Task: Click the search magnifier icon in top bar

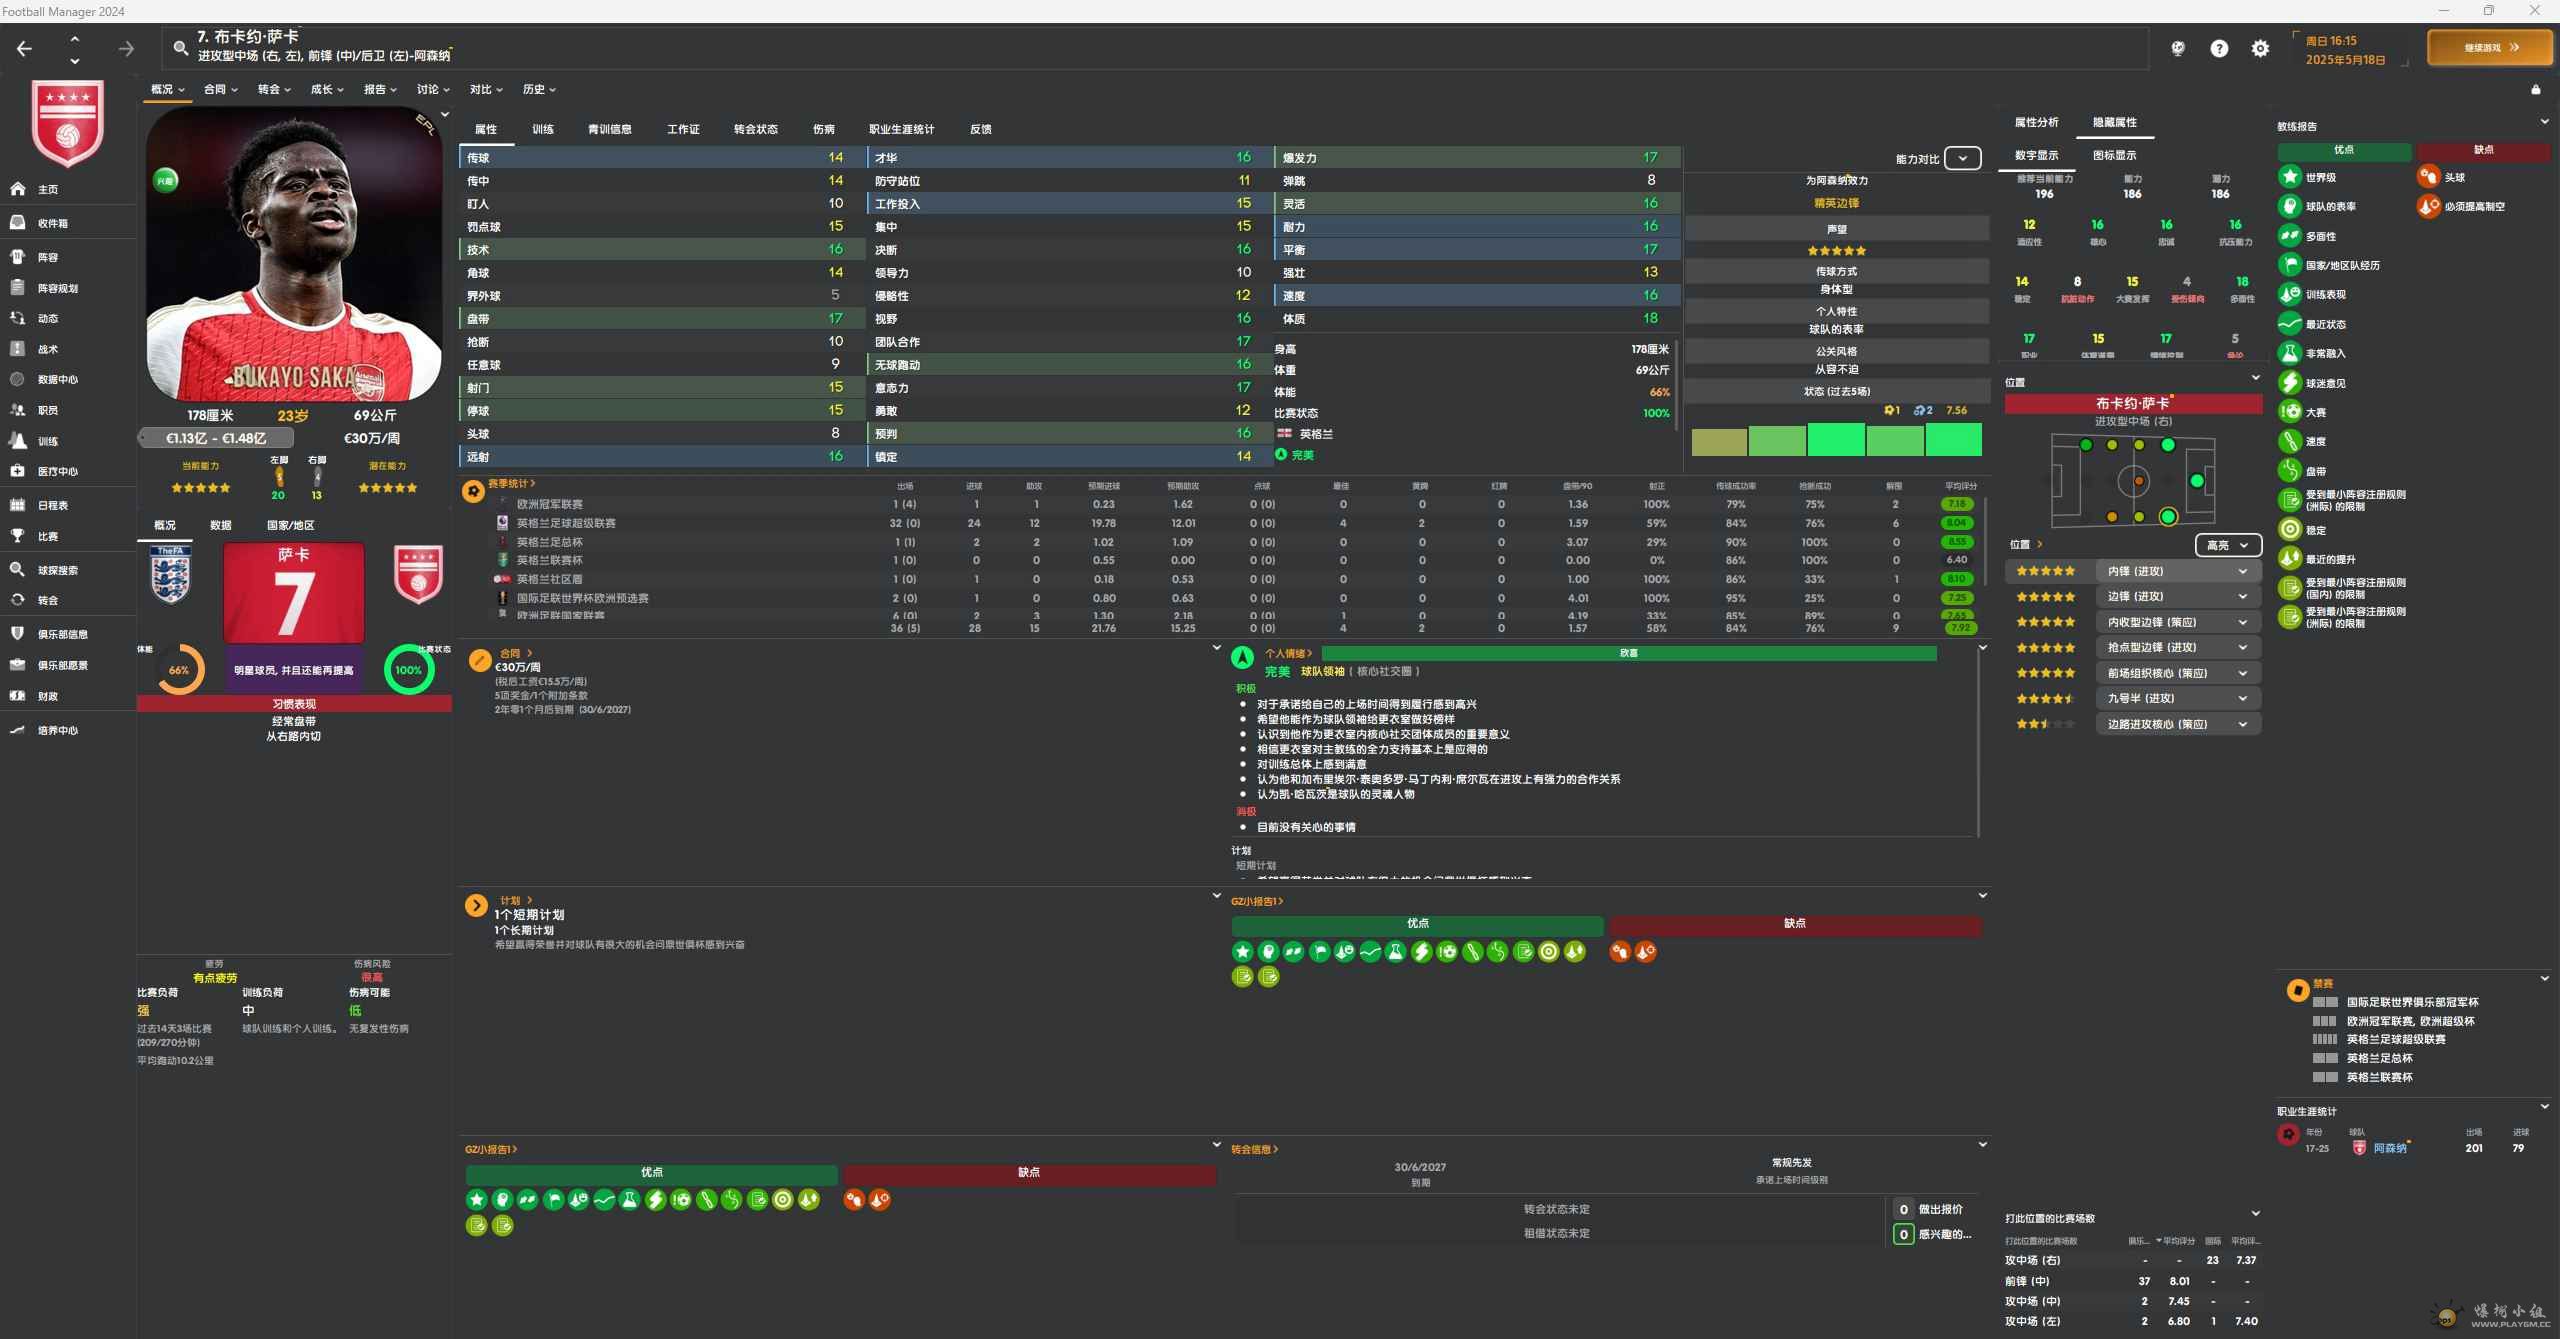Action: (181, 47)
